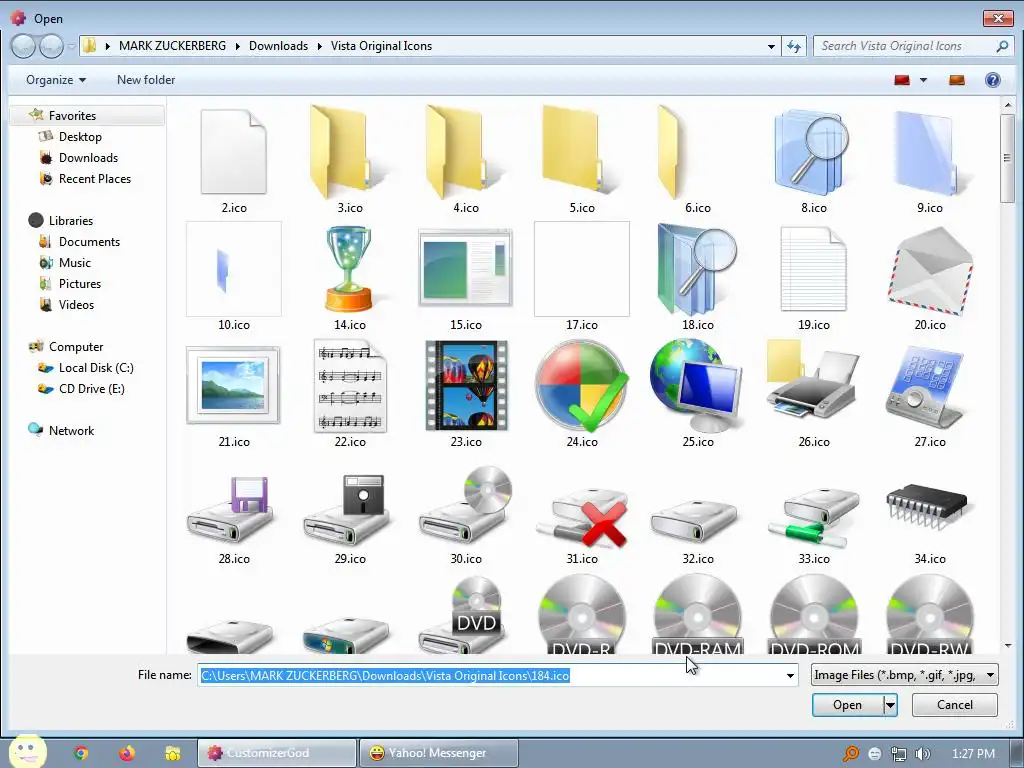This screenshot has height=768, width=1024.
Task: Select the 18.ico magnifier folder file
Action: 697,277
